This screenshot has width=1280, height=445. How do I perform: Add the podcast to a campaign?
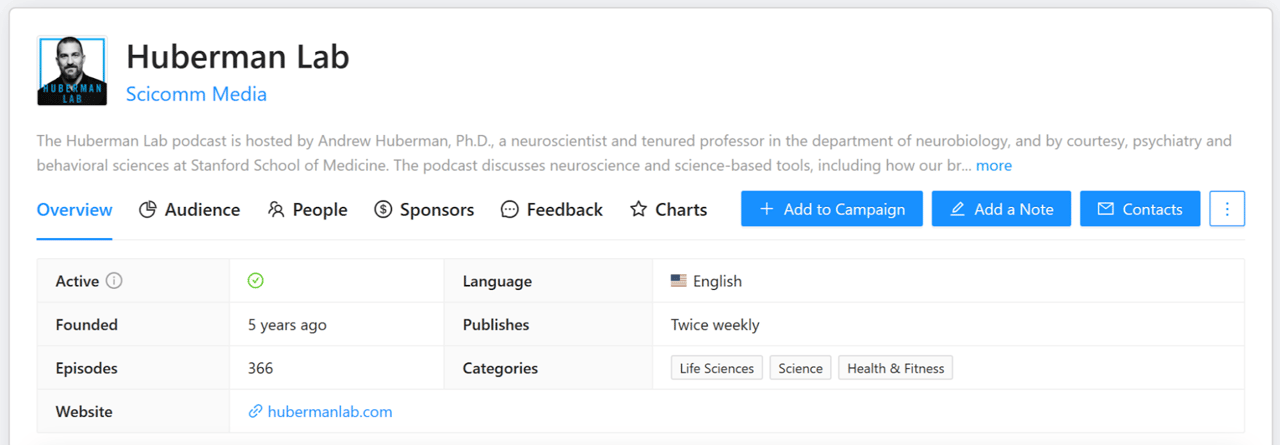click(x=832, y=209)
